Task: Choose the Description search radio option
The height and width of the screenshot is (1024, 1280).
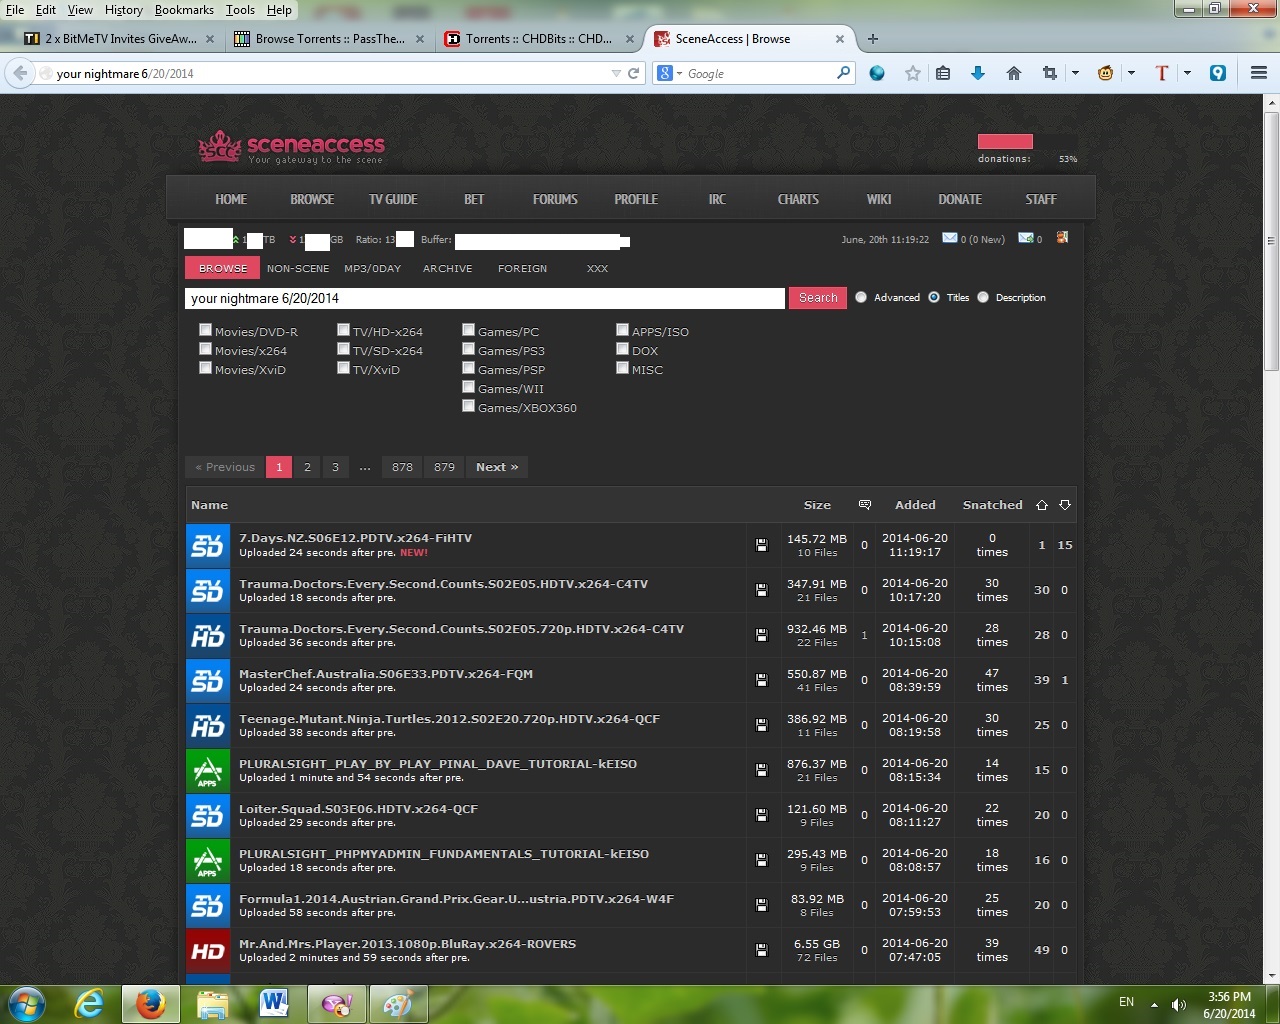Action: point(983,297)
